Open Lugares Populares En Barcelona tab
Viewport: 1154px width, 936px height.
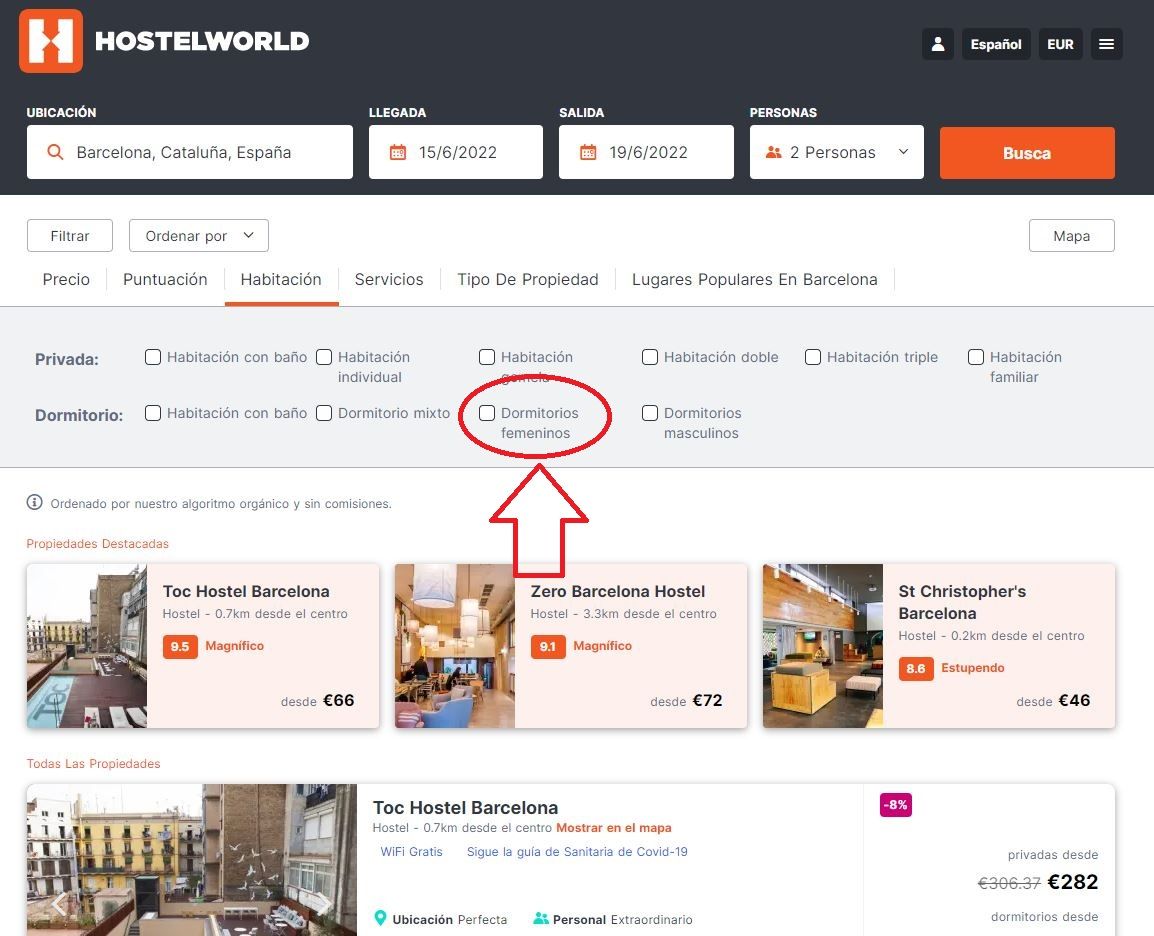(x=754, y=280)
